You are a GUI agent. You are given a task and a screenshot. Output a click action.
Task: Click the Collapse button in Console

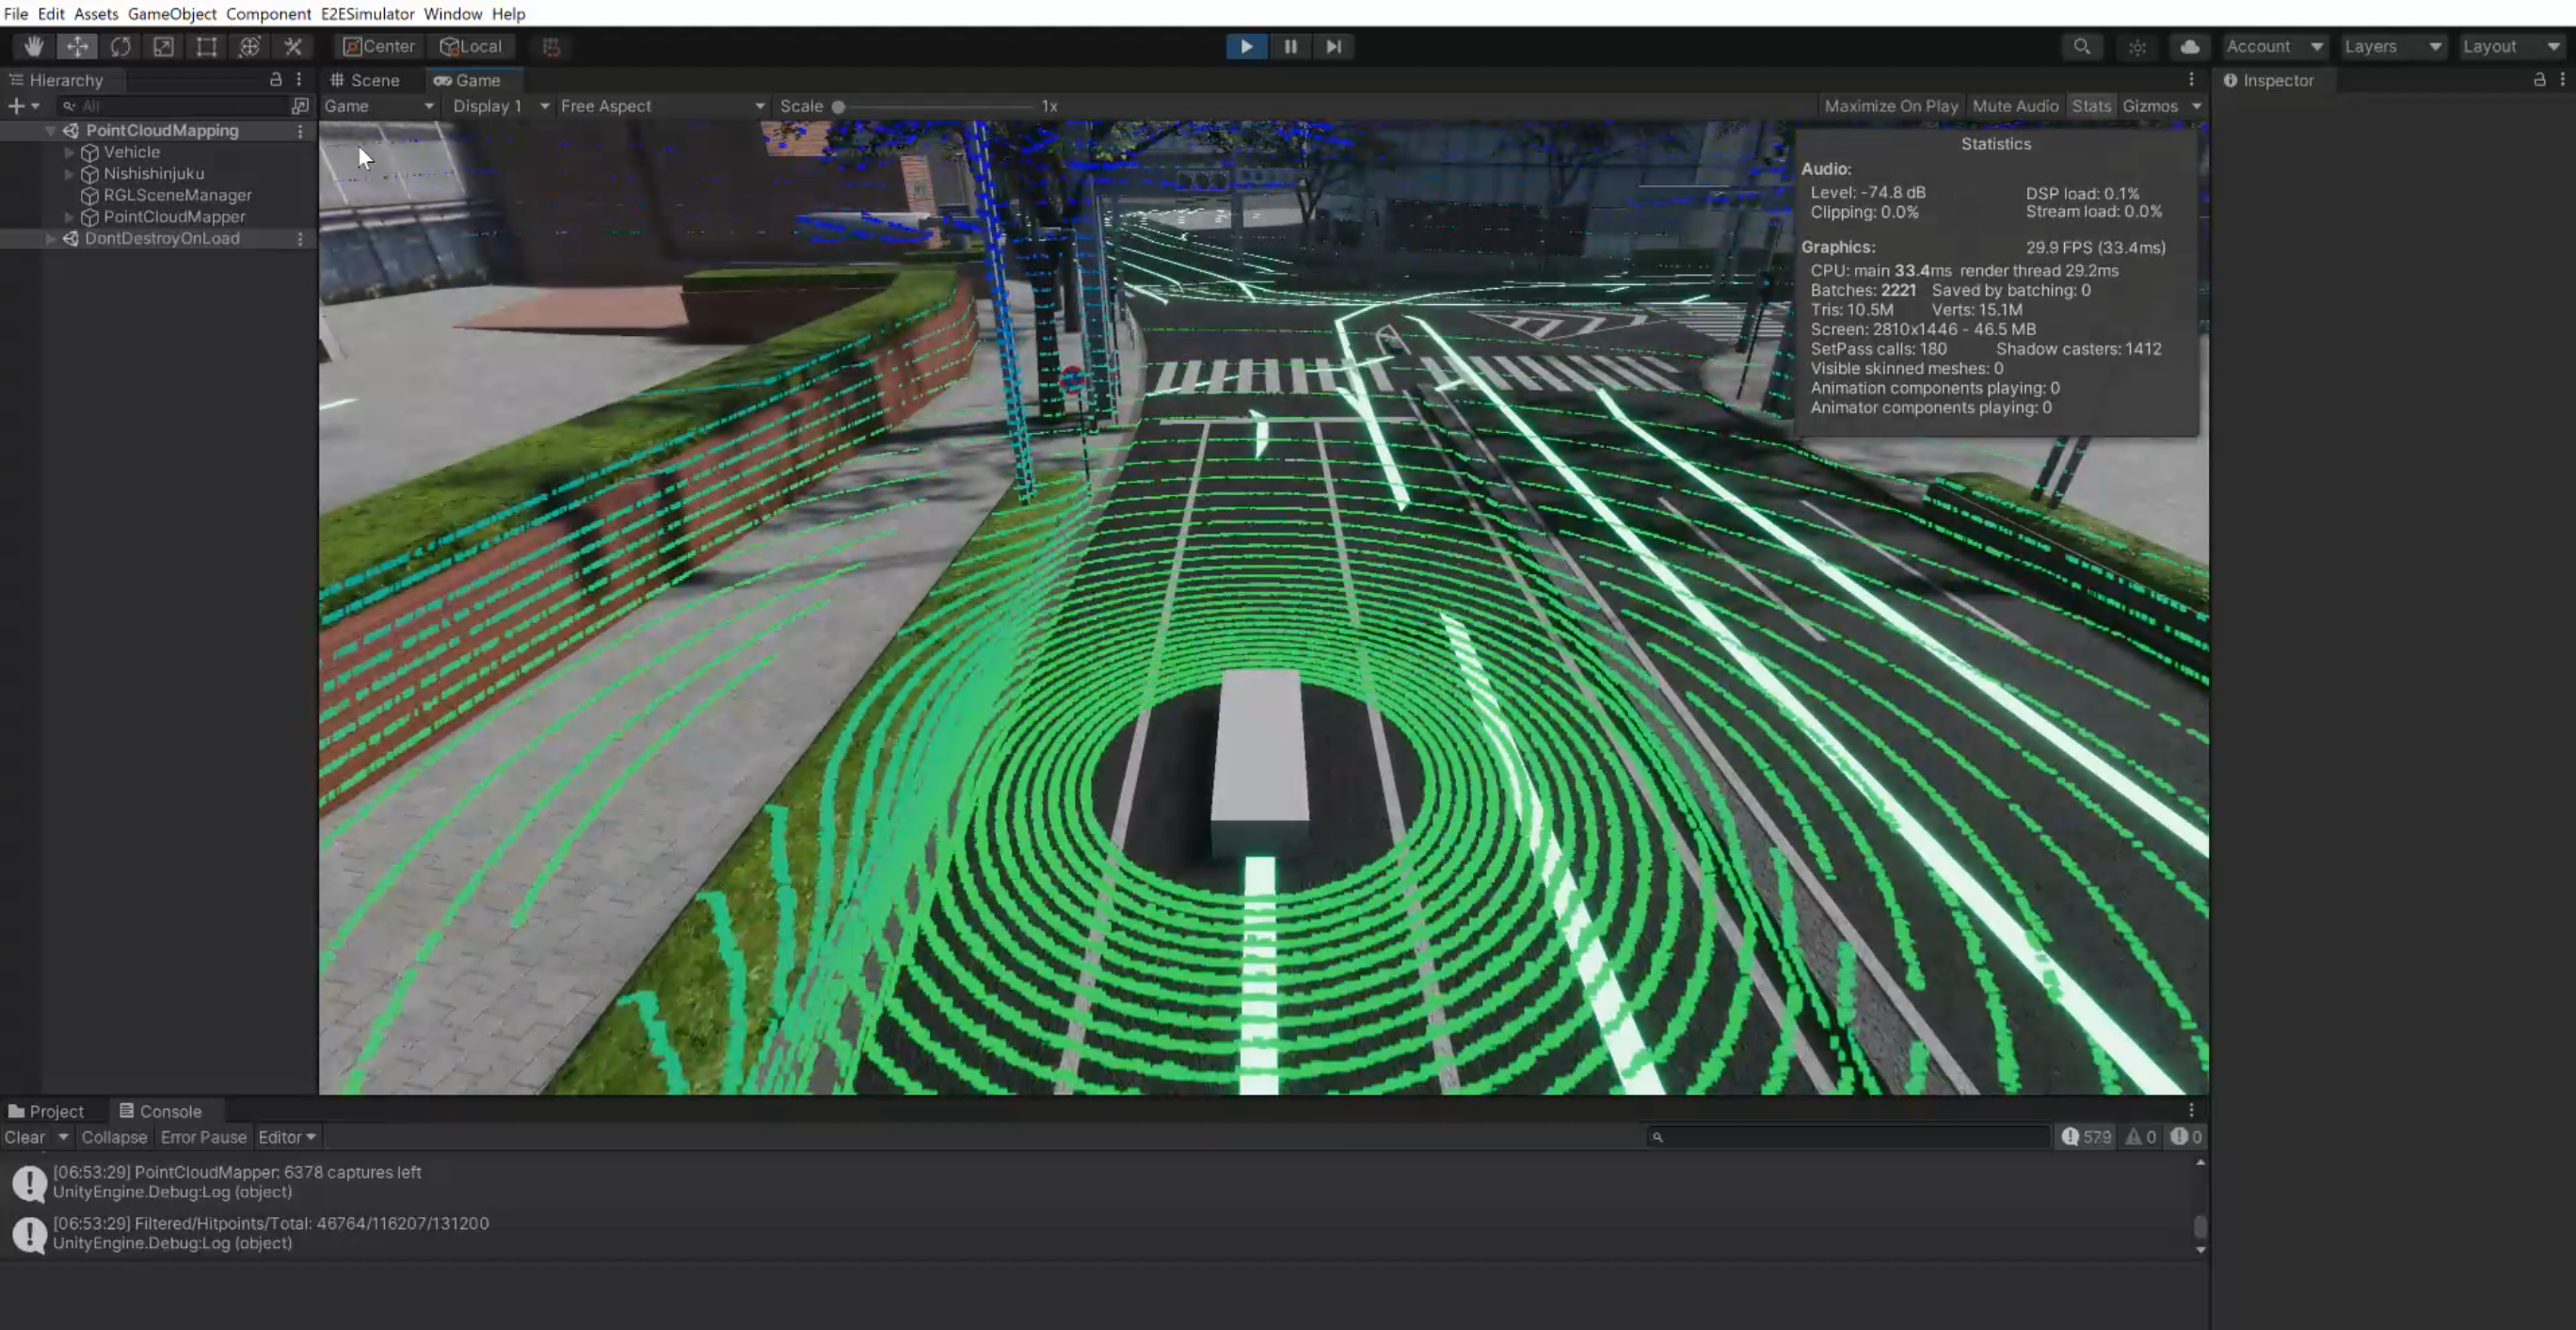tap(114, 1137)
